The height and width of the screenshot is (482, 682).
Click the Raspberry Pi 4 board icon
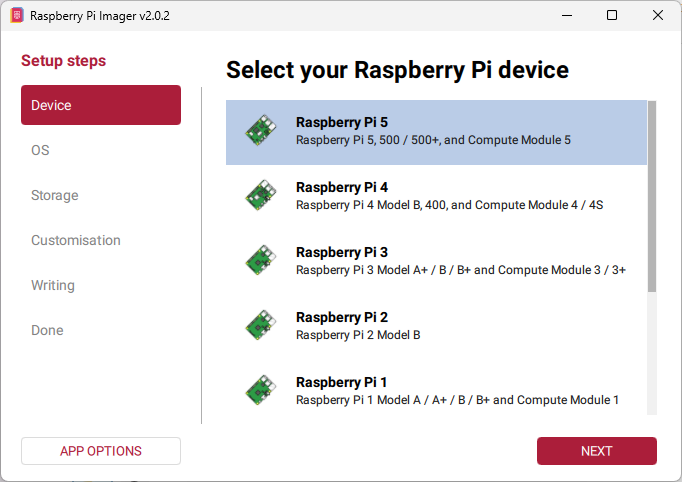[261, 195]
